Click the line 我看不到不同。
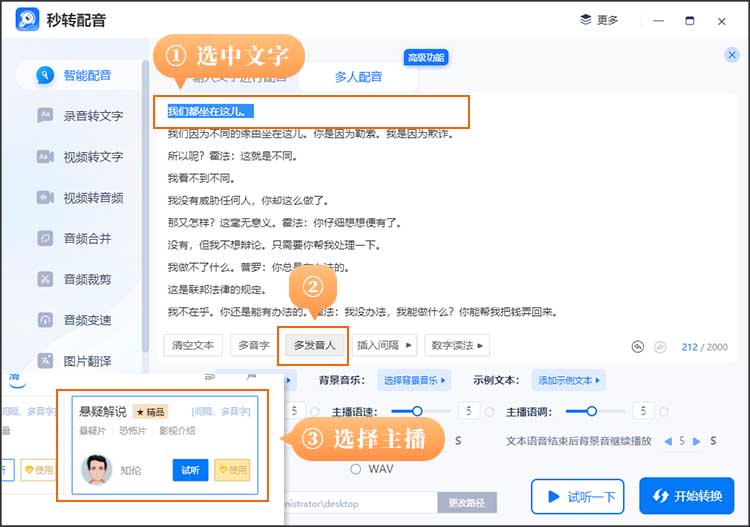 tap(201, 178)
